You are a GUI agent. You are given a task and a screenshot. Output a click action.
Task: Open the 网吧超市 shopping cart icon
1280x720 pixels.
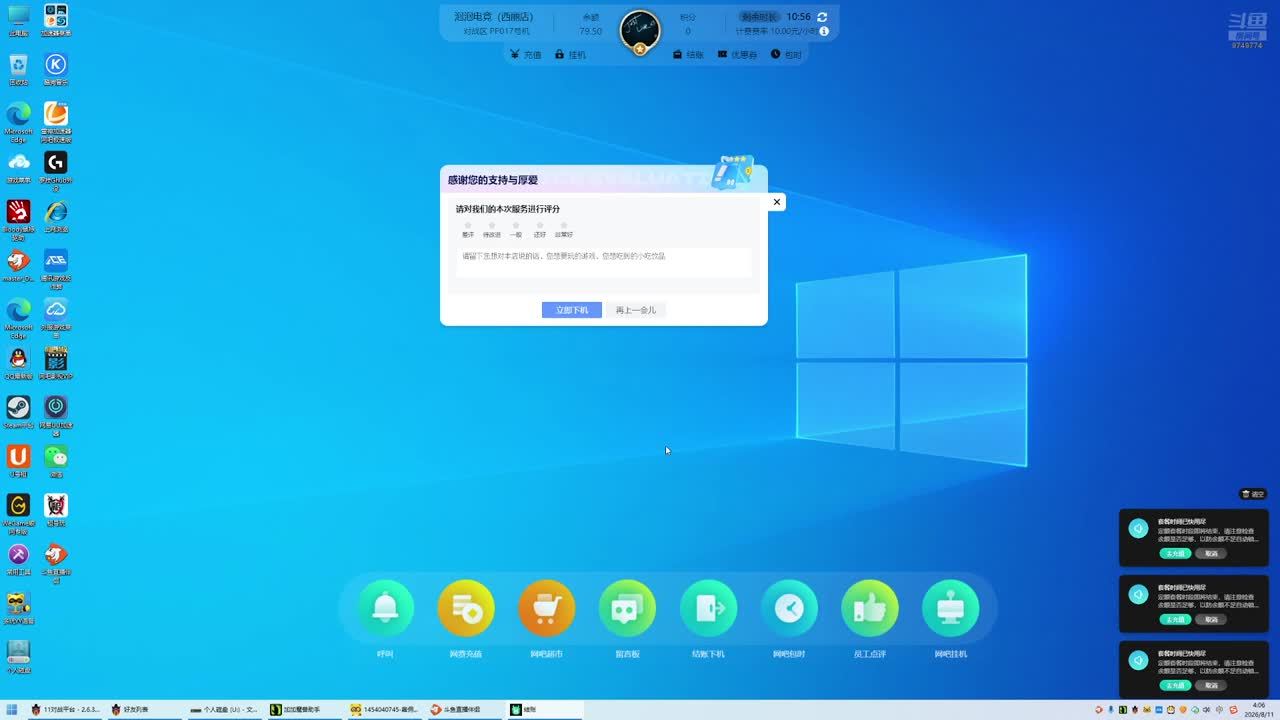(546, 608)
